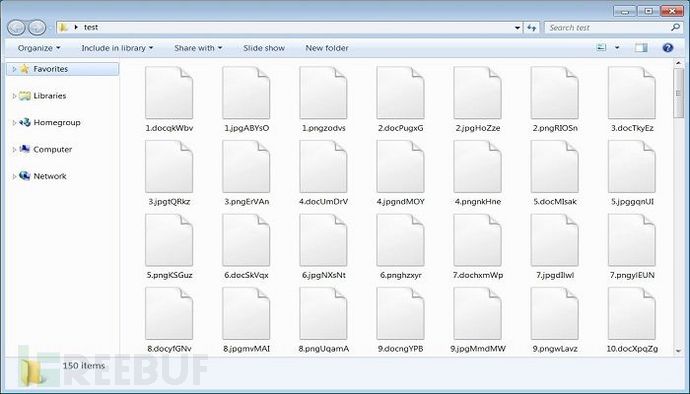Viewport: 690px width, 394px height.
Task: Click the New folder button
Action: pyautogui.click(x=327, y=48)
